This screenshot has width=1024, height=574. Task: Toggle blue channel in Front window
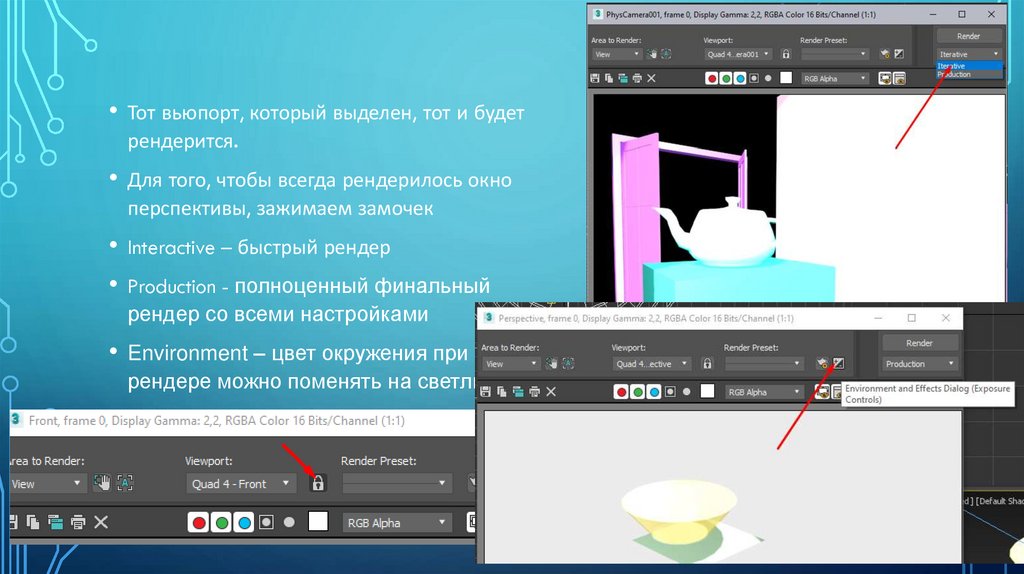click(244, 522)
